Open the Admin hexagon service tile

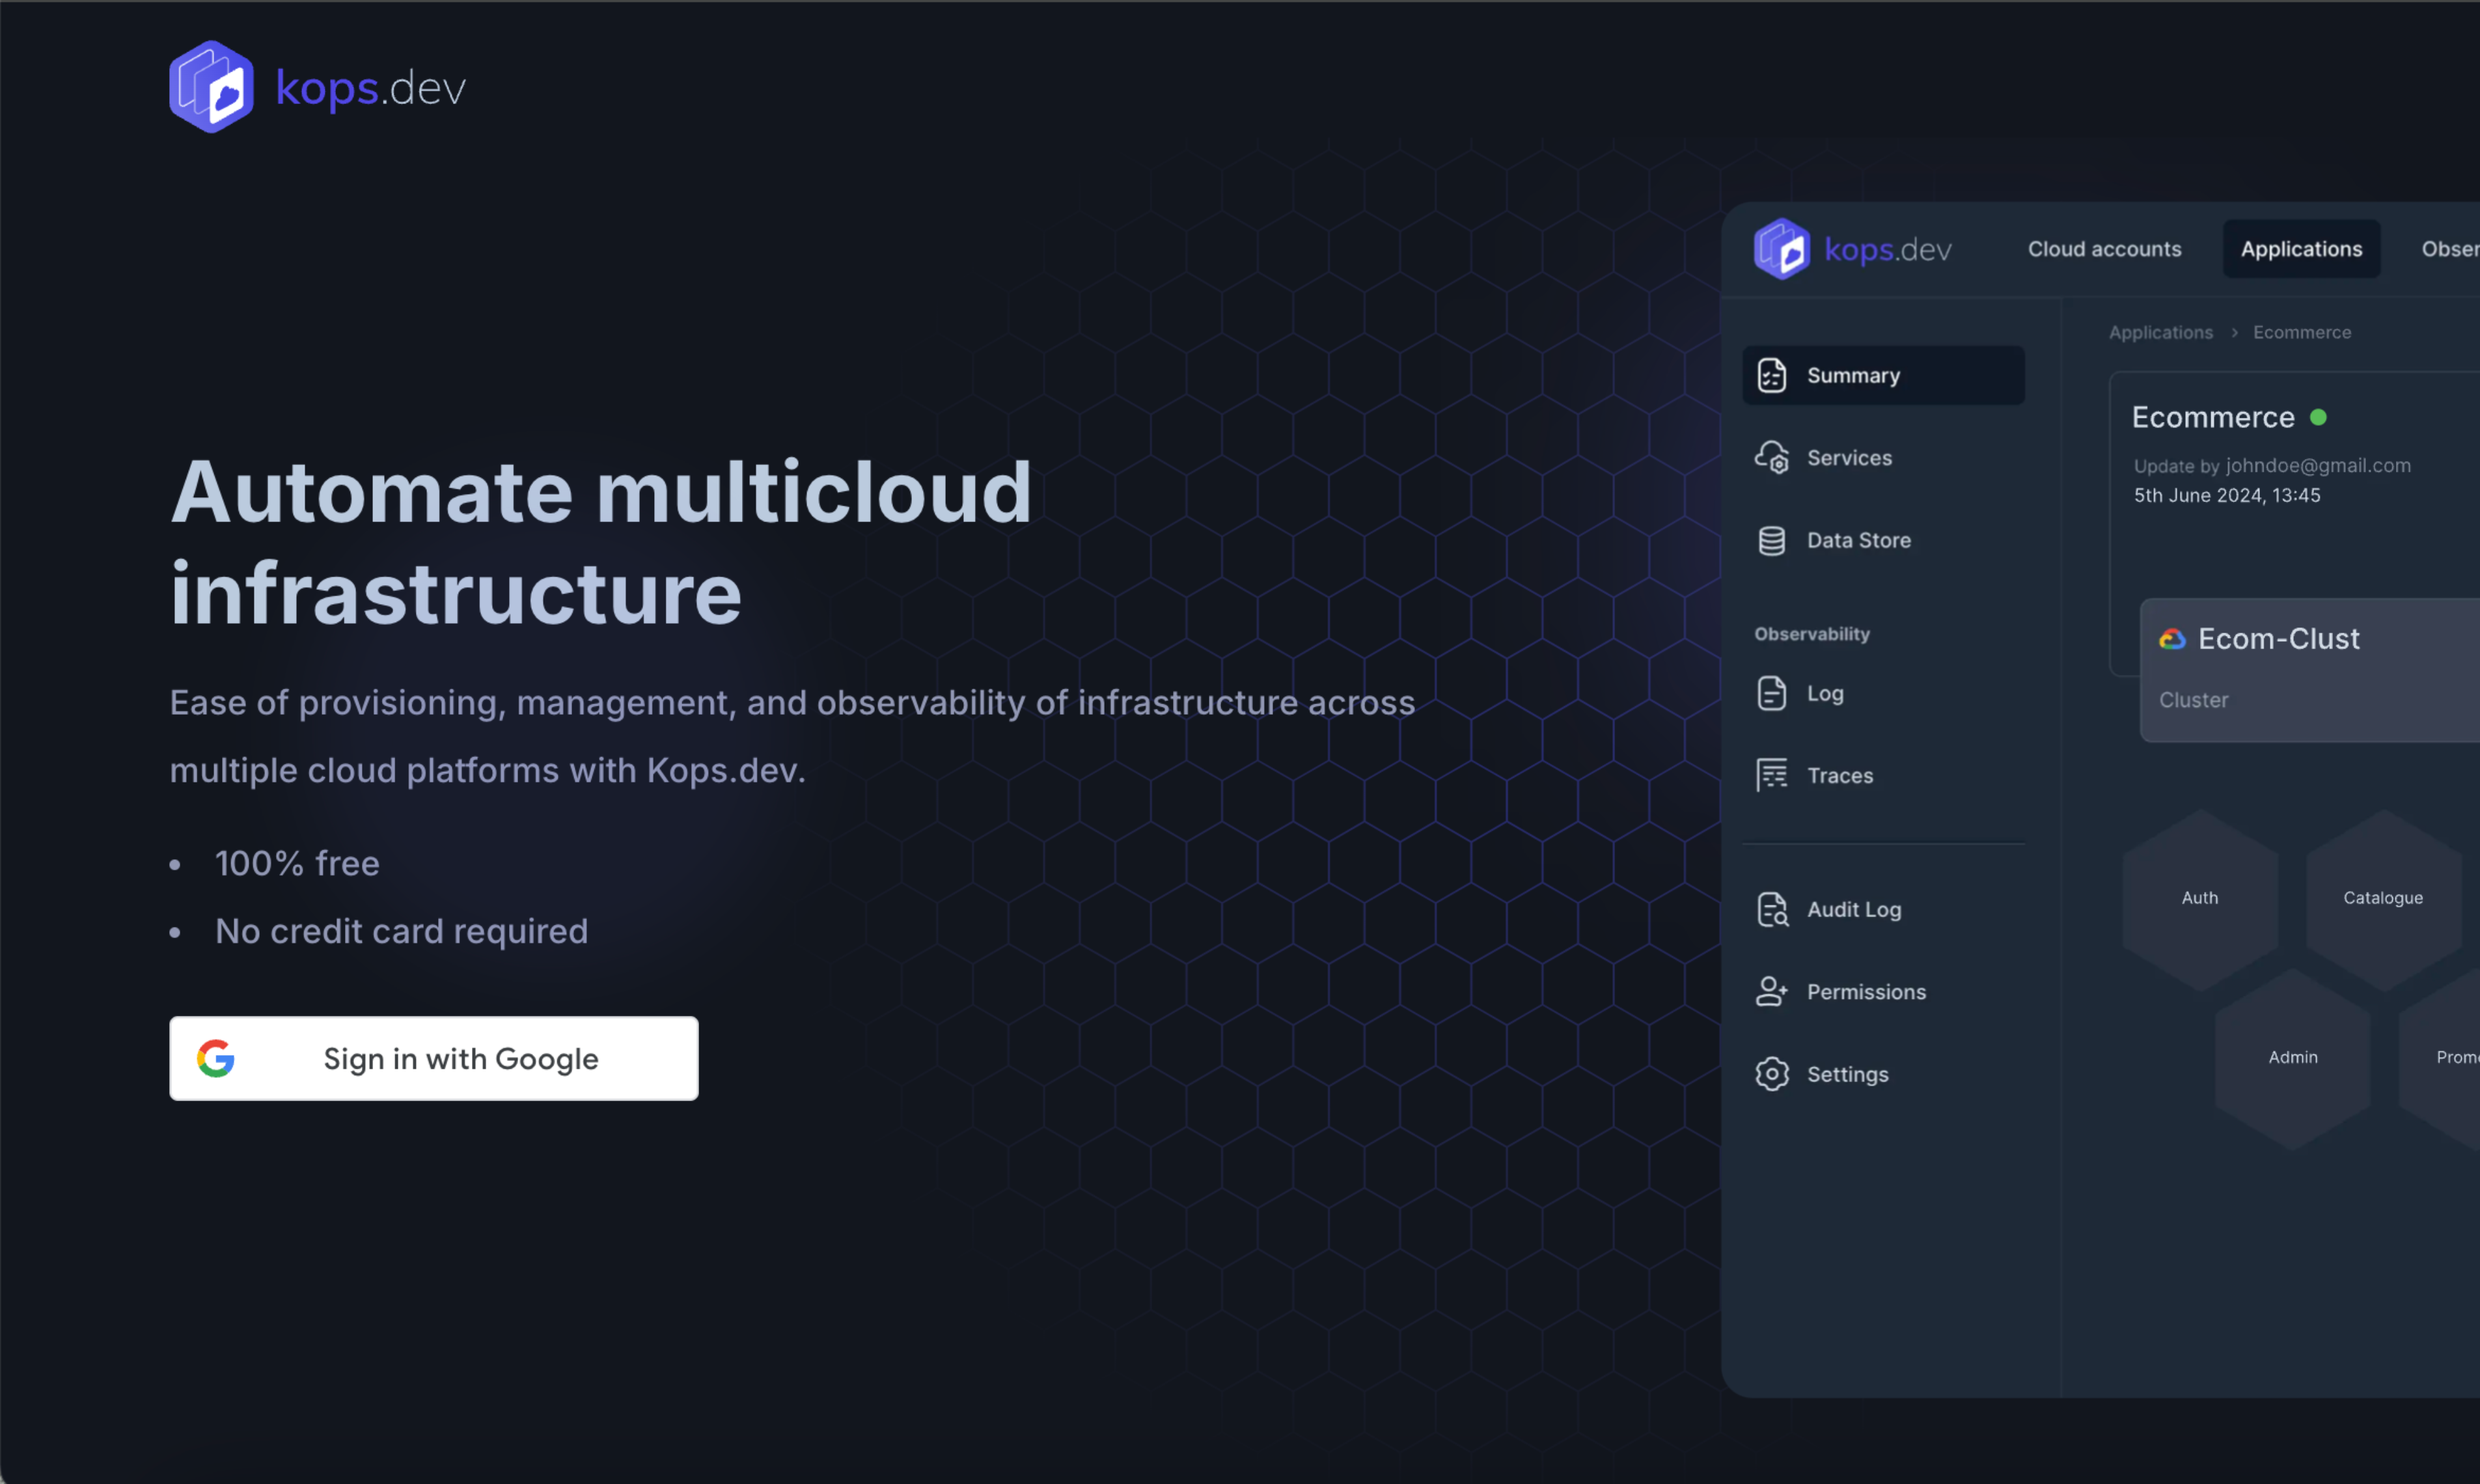coord(2292,1057)
